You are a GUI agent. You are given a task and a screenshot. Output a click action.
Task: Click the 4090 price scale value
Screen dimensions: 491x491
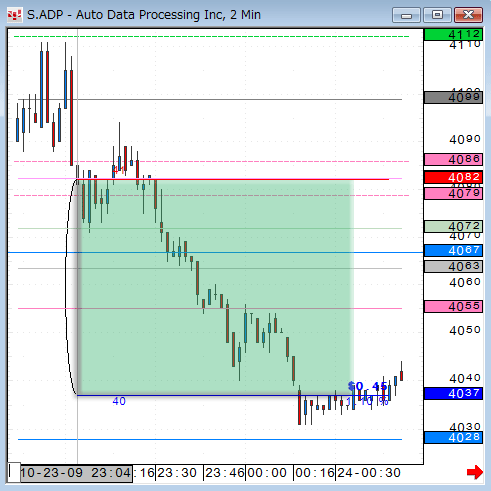tap(465, 139)
